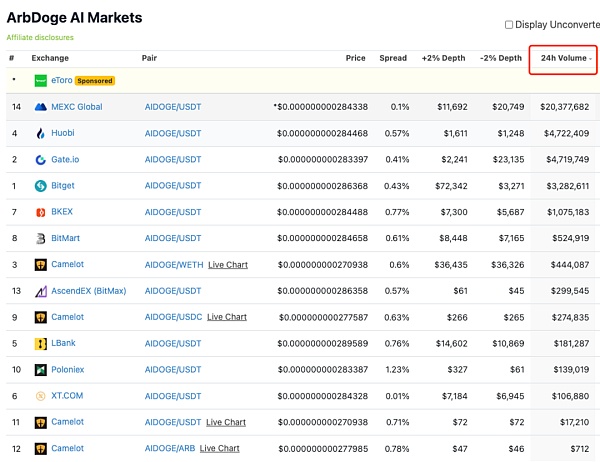Click the LBank logo icon
The height and width of the screenshot is (462, 600).
pos(41,343)
